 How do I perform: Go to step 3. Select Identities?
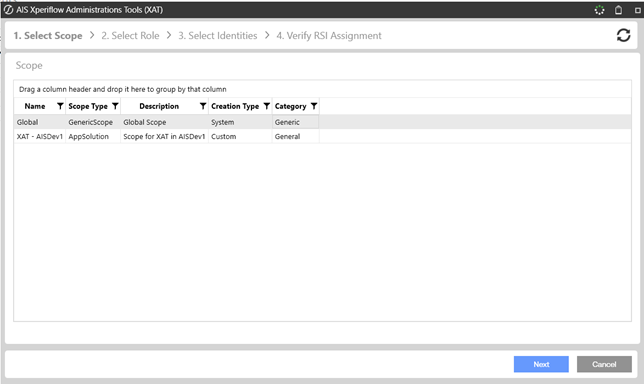tap(218, 36)
